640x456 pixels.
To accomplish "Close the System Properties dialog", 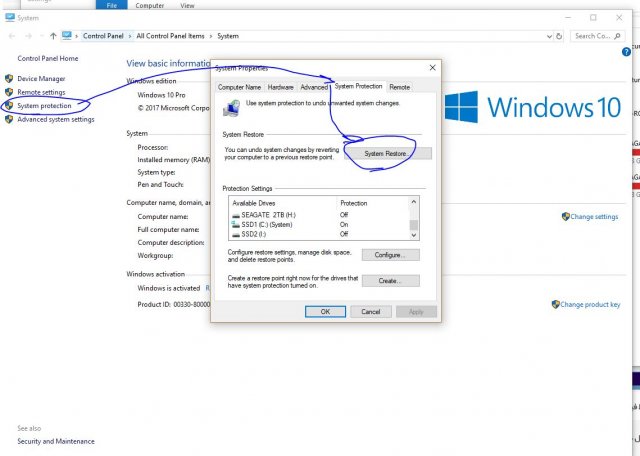I will point(431,68).
